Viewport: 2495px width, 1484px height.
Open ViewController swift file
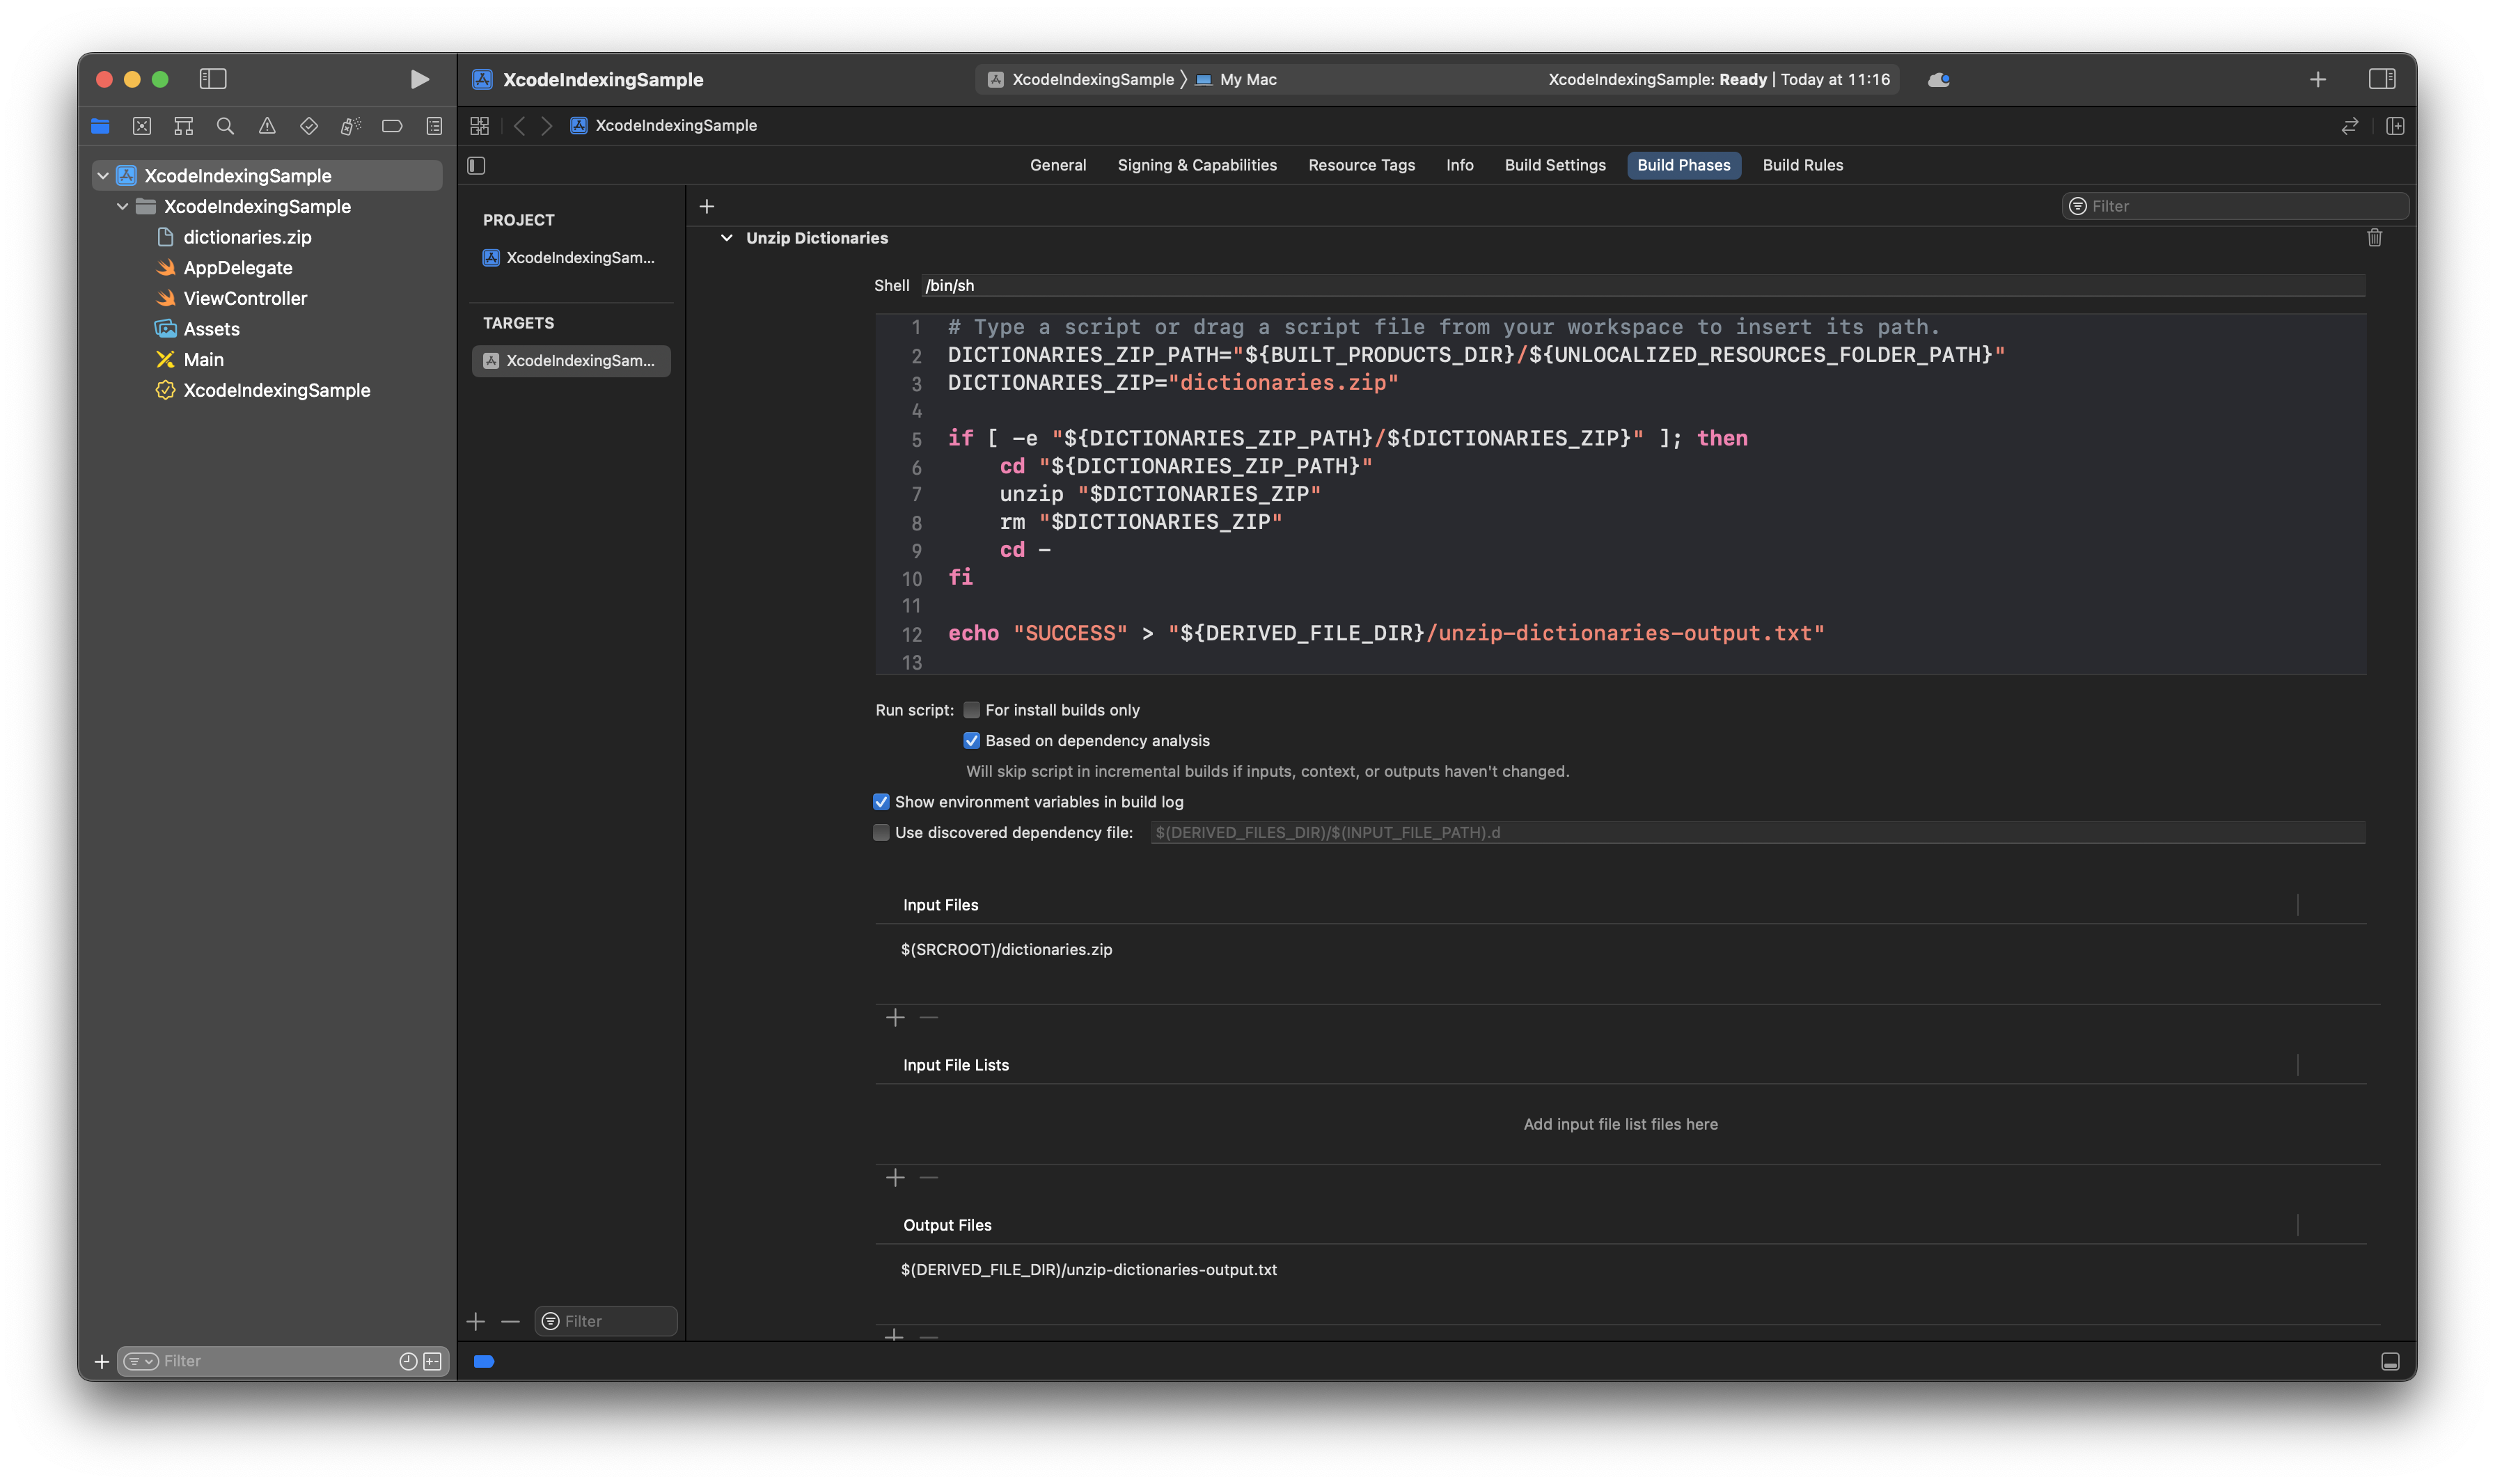coord(245,298)
